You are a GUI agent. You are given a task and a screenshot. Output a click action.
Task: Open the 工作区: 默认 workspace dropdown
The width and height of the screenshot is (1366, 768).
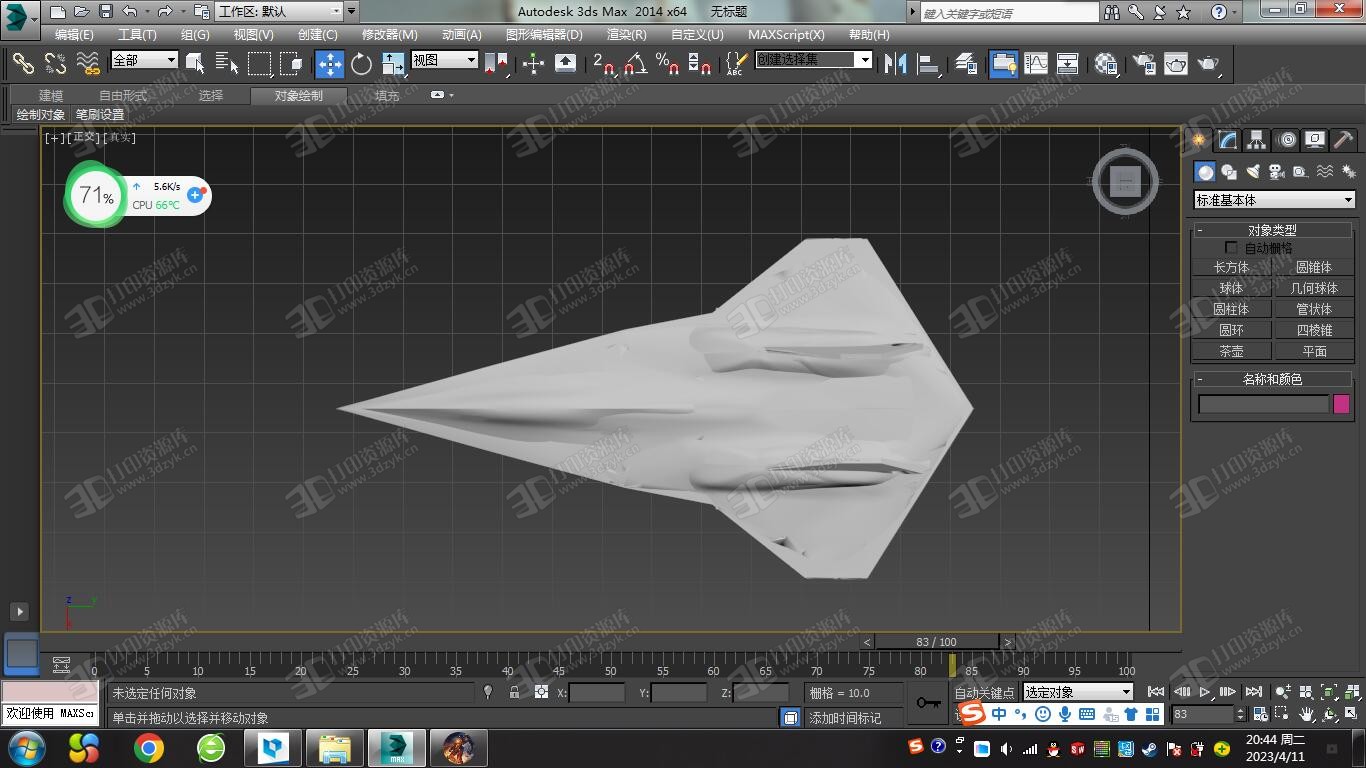coord(280,12)
